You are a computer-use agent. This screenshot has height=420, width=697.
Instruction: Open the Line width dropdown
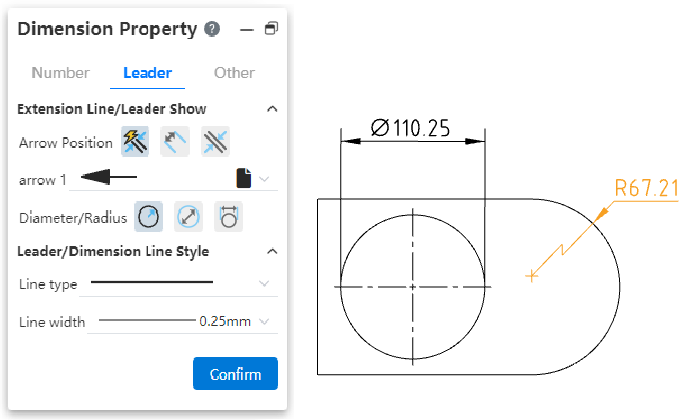pos(264,322)
